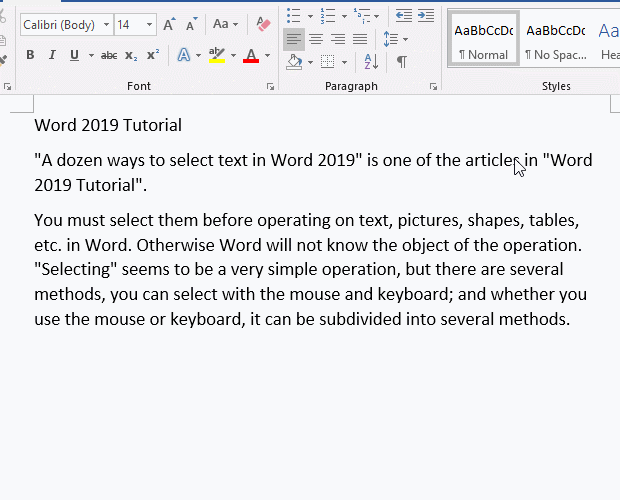Screen dimensions: 620x500
Task: Expand the font size dropdown list
Action: [x=149, y=25]
